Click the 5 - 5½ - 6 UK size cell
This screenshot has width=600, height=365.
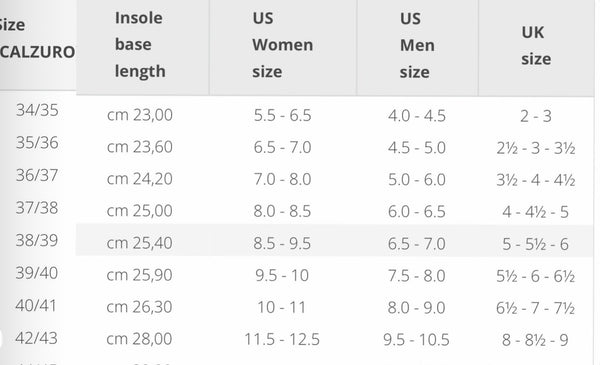tap(536, 244)
